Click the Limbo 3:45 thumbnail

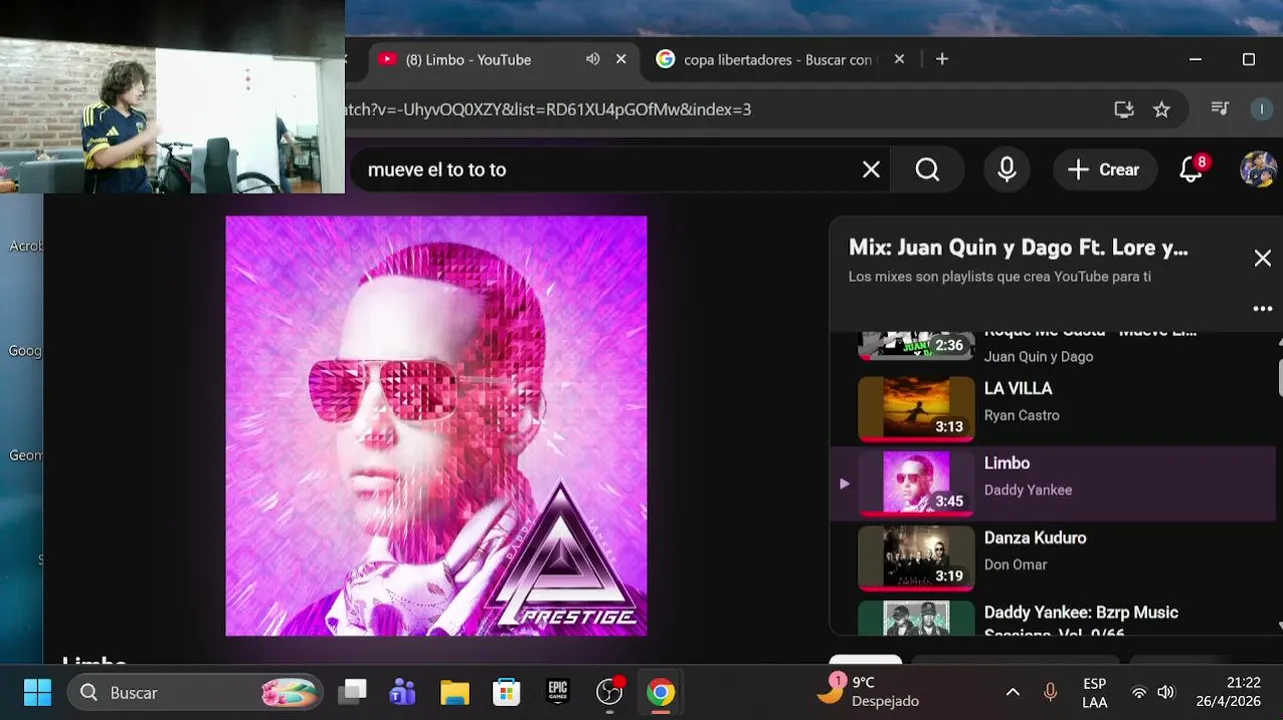click(916, 483)
